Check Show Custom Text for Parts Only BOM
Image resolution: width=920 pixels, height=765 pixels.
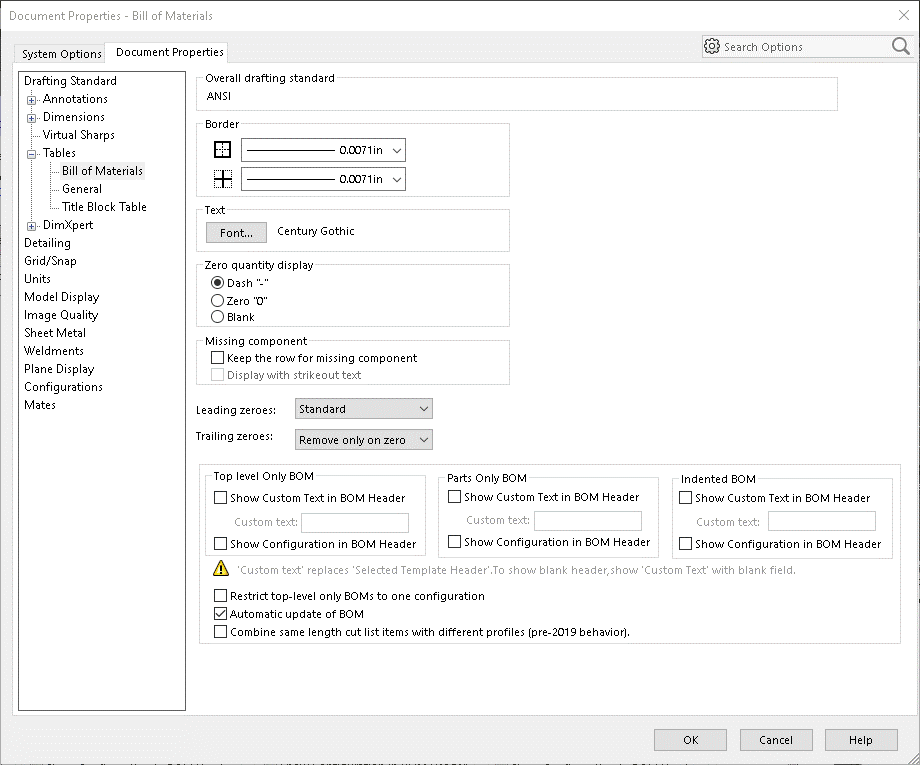point(454,497)
